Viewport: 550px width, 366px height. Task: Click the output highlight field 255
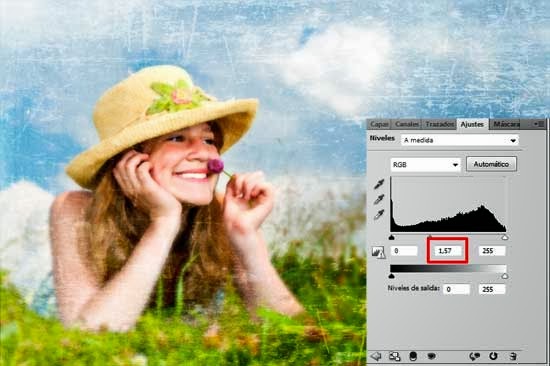492,290
